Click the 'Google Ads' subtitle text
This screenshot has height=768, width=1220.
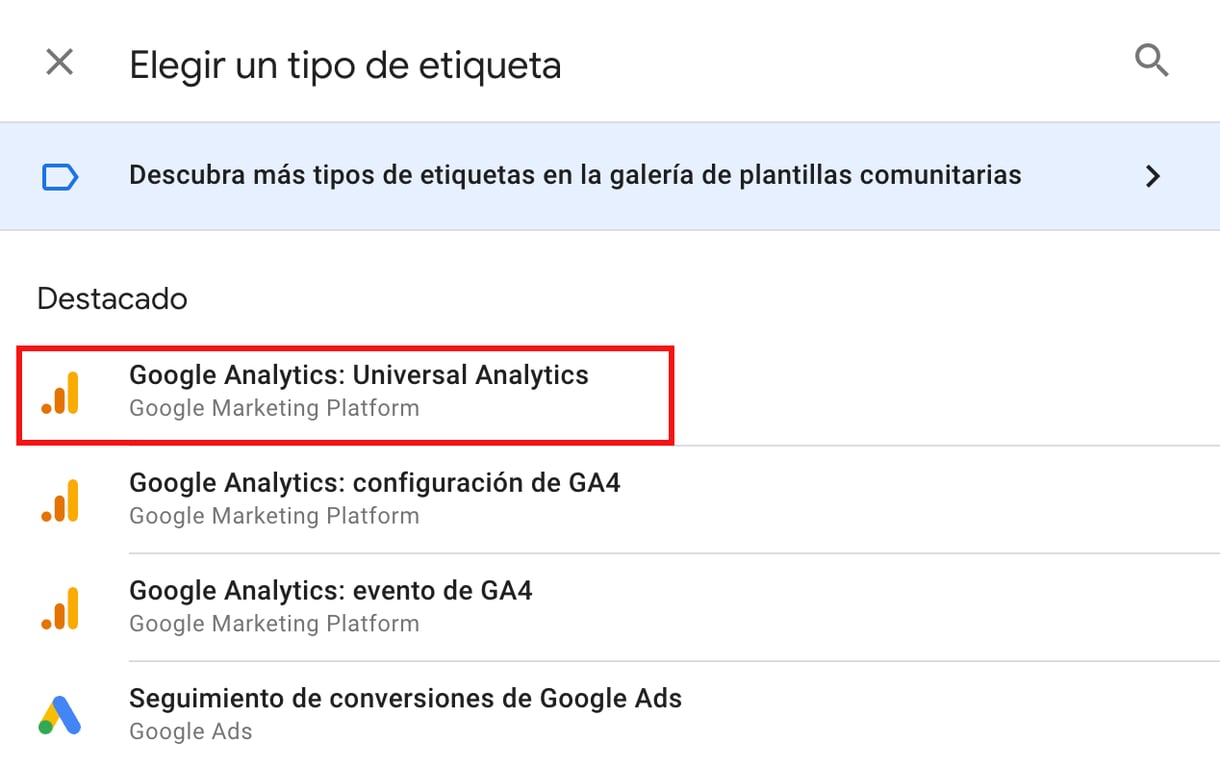[x=190, y=732]
